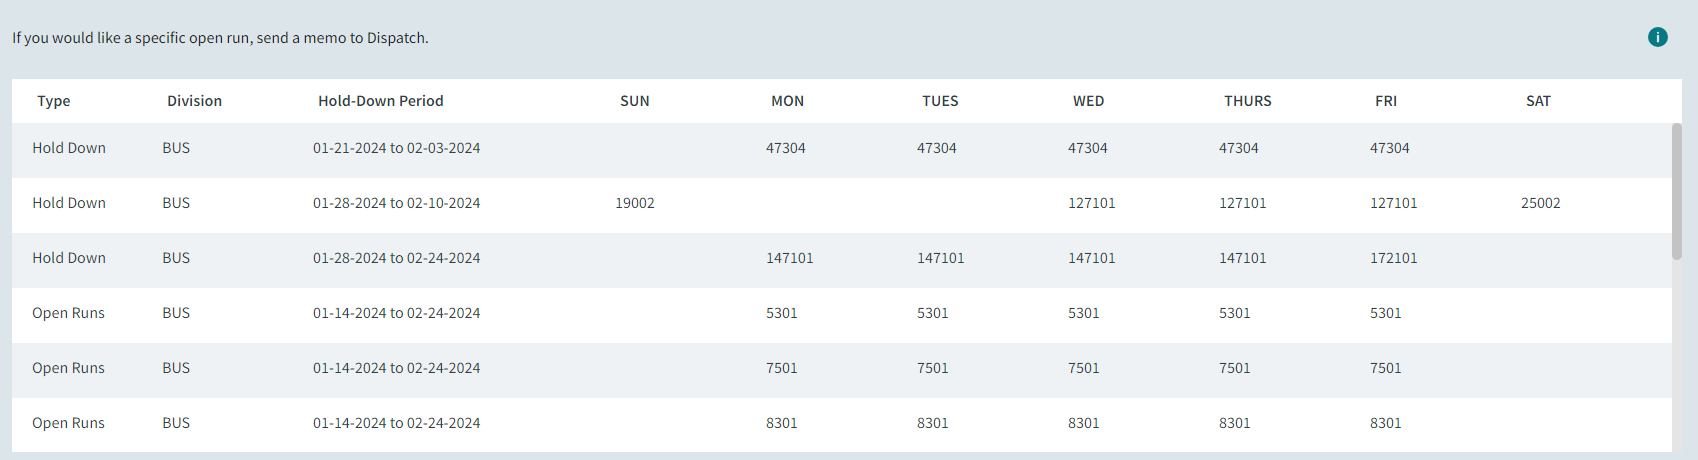1698x460 pixels.
Task: Select Thursday open run 5301
Action: pyautogui.click(x=1234, y=313)
